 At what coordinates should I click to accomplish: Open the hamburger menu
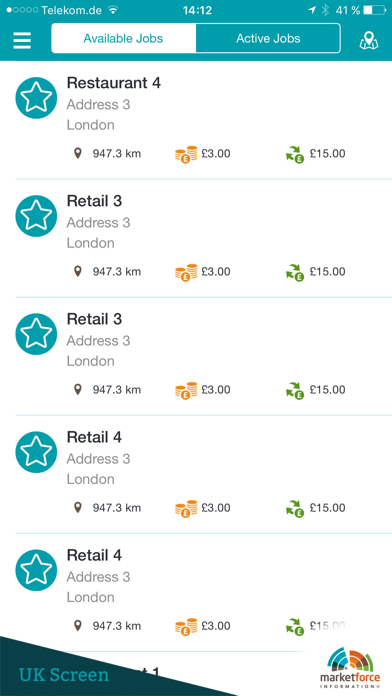click(22, 40)
